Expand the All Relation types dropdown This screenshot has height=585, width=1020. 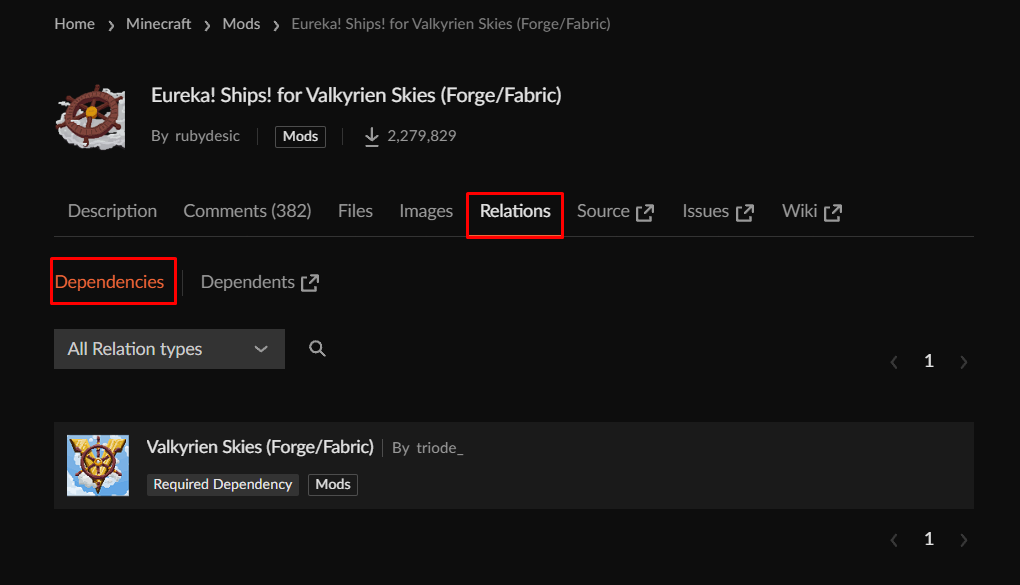[169, 349]
